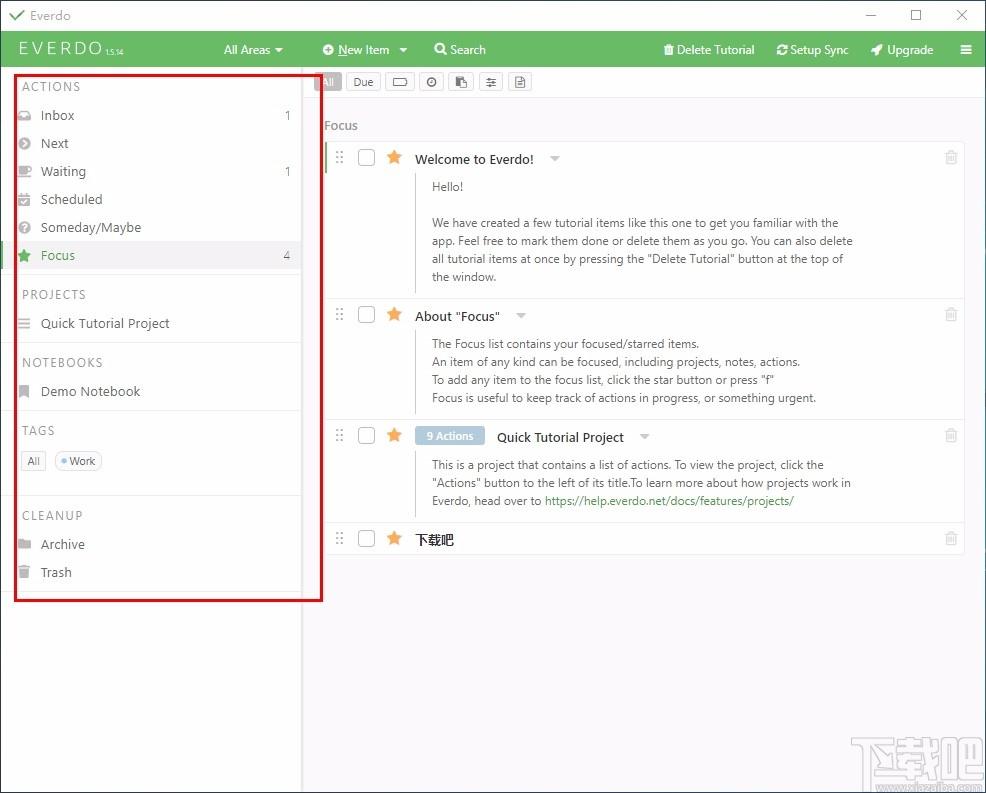Viewport: 986px width, 793px height.
Task: Mark About "Focus" item as done
Action: pyautogui.click(x=367, y=314)
